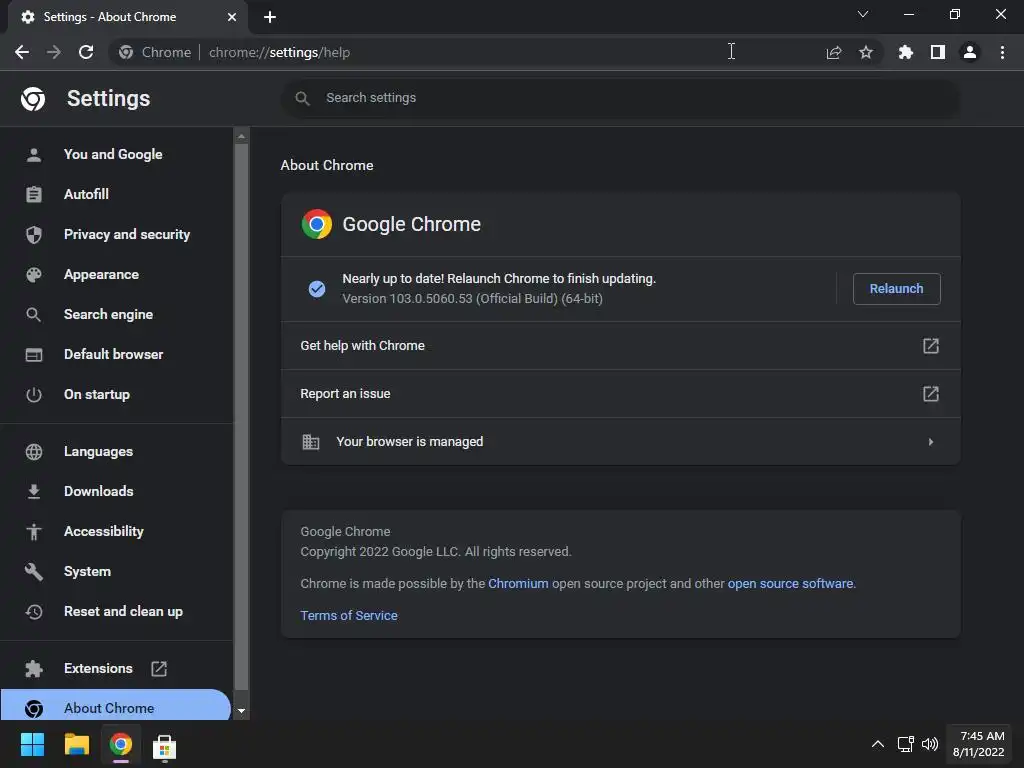Open Microsoft Store from the taskbar

pyautogui.click(x=164, y=746)
